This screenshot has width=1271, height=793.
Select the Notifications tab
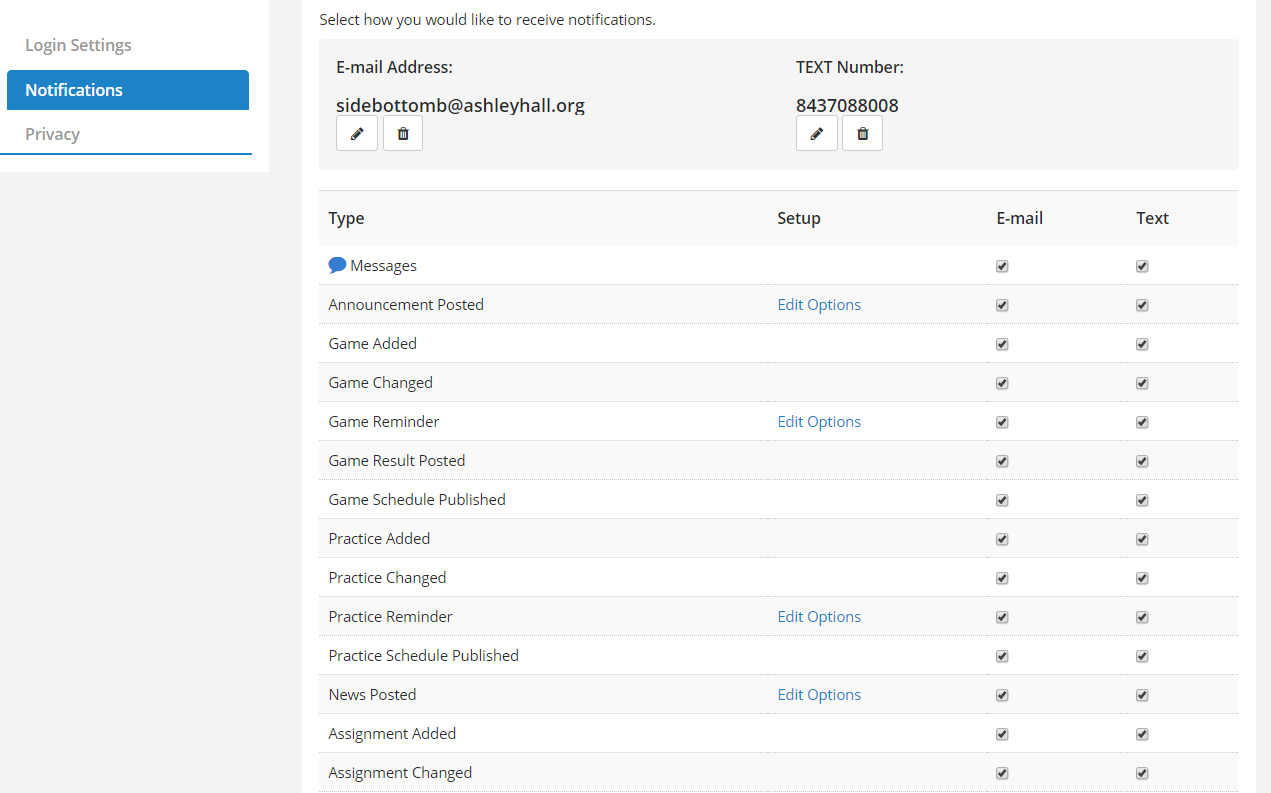[74, 90]
